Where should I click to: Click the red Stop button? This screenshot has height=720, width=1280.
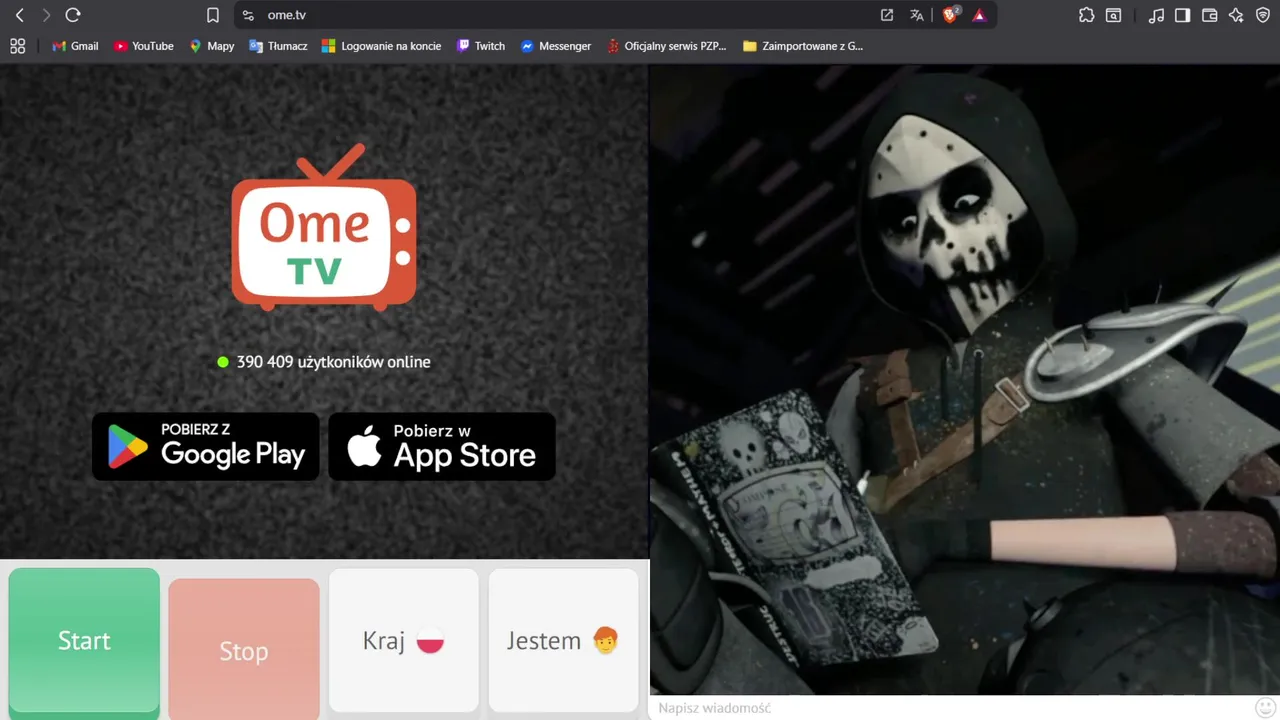pos(244,651)
